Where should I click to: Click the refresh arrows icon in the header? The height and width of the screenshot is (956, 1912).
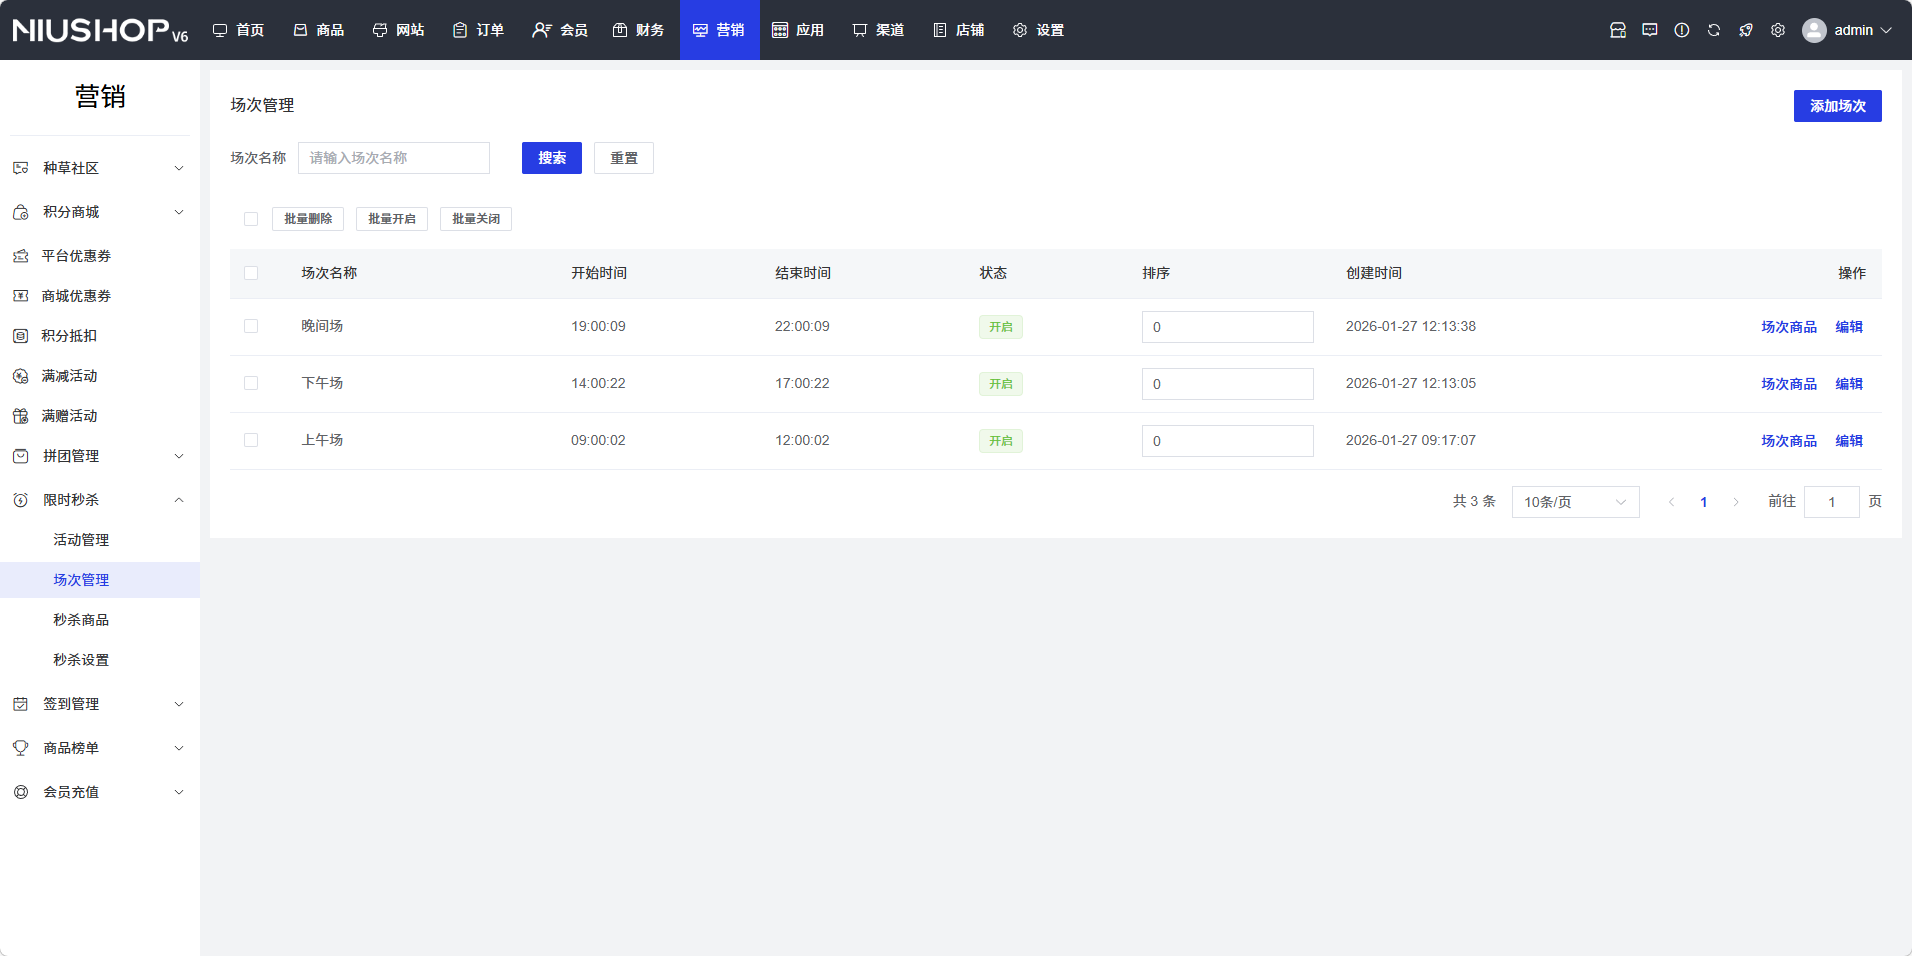pyautogui.click(x=1714, y=30)
